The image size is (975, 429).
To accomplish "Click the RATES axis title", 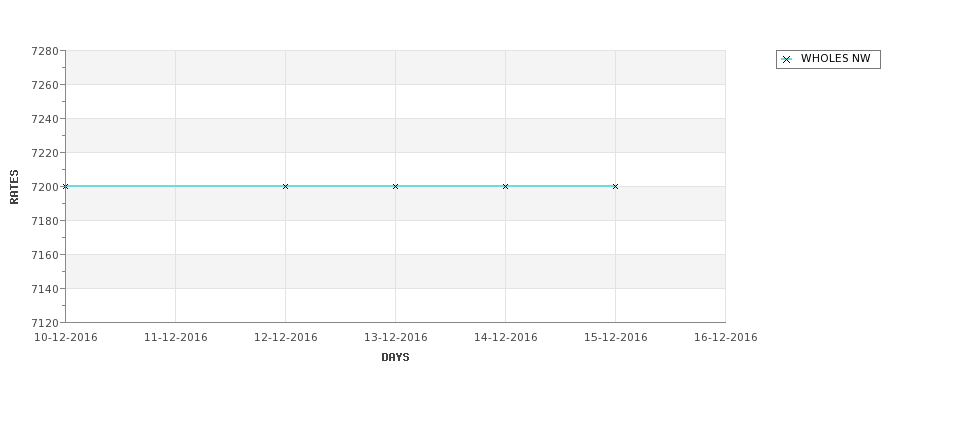I will (14, 187).
